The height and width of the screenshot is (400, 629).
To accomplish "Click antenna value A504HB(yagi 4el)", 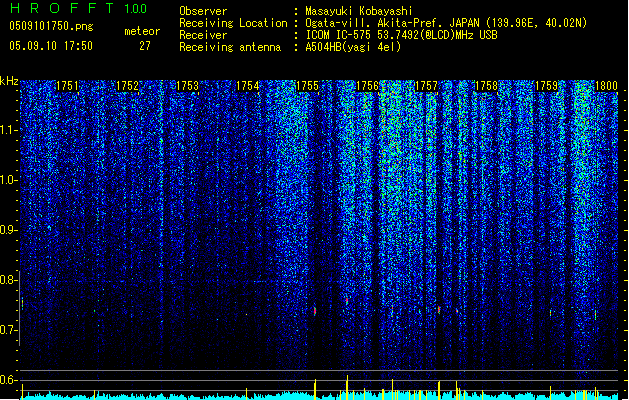I will (353, 47).
